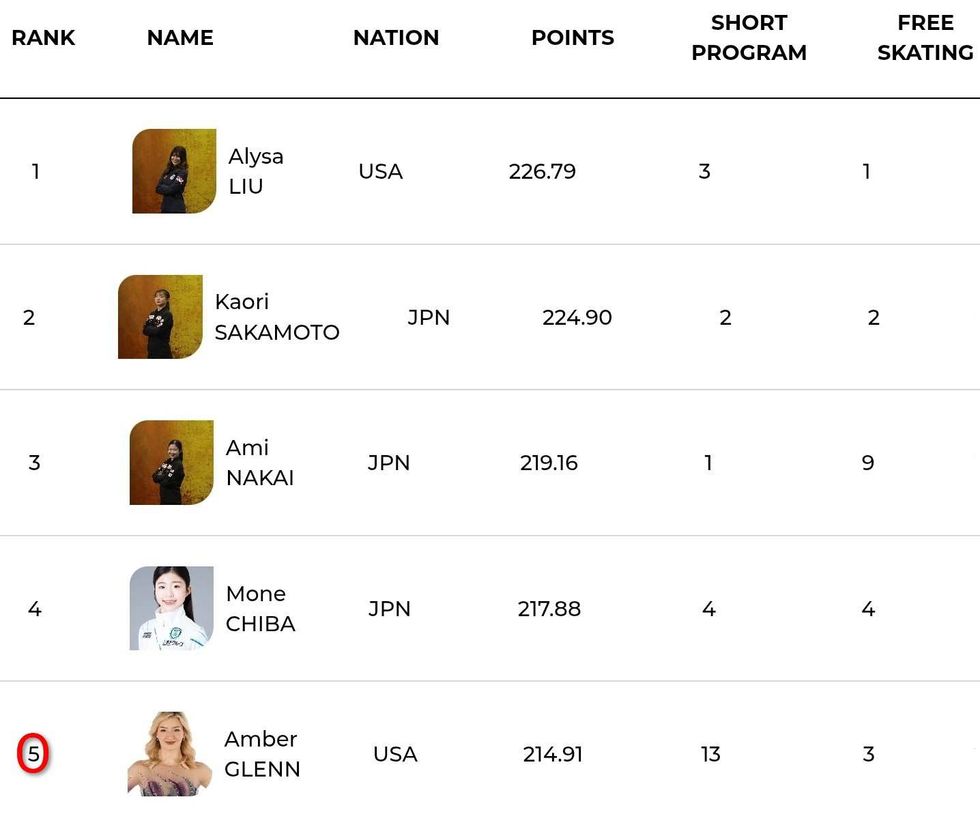Click Amber Glenn's short program rank 13
This screenshot has height=814, width=980.
point(711,754)
